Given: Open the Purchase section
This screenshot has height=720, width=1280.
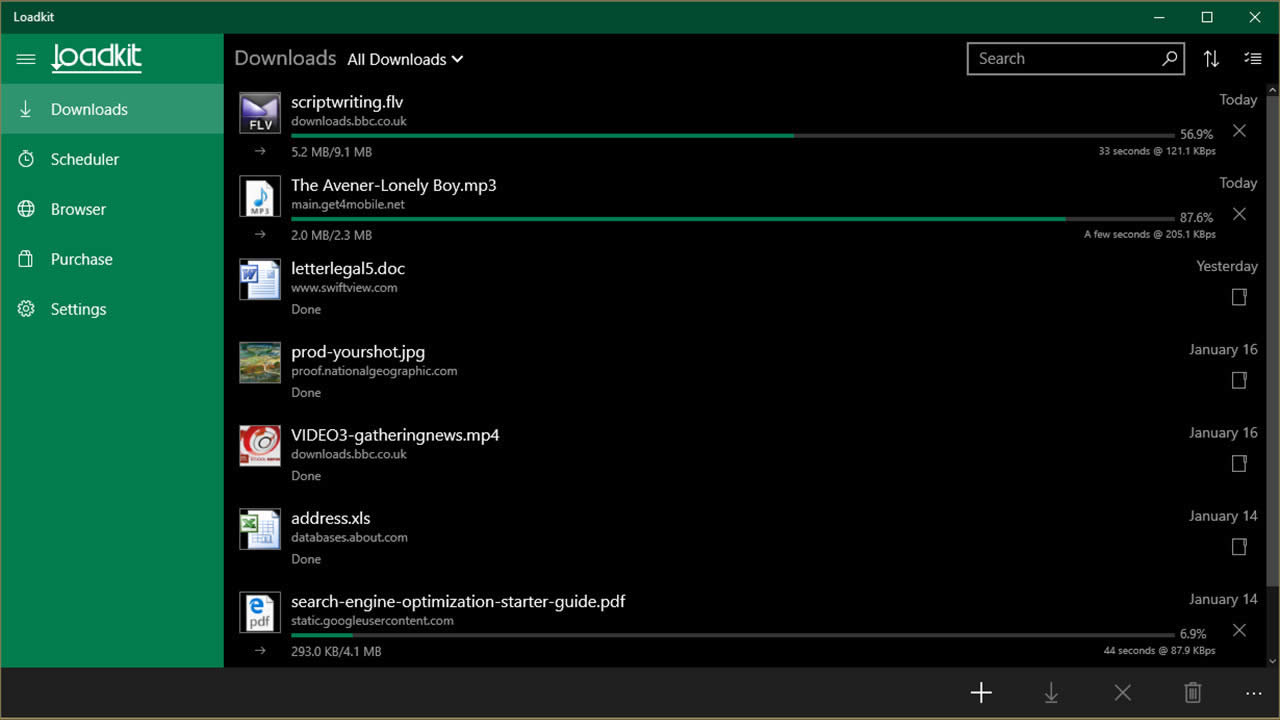Looking at the screenshot, I should tap(80, 259).
